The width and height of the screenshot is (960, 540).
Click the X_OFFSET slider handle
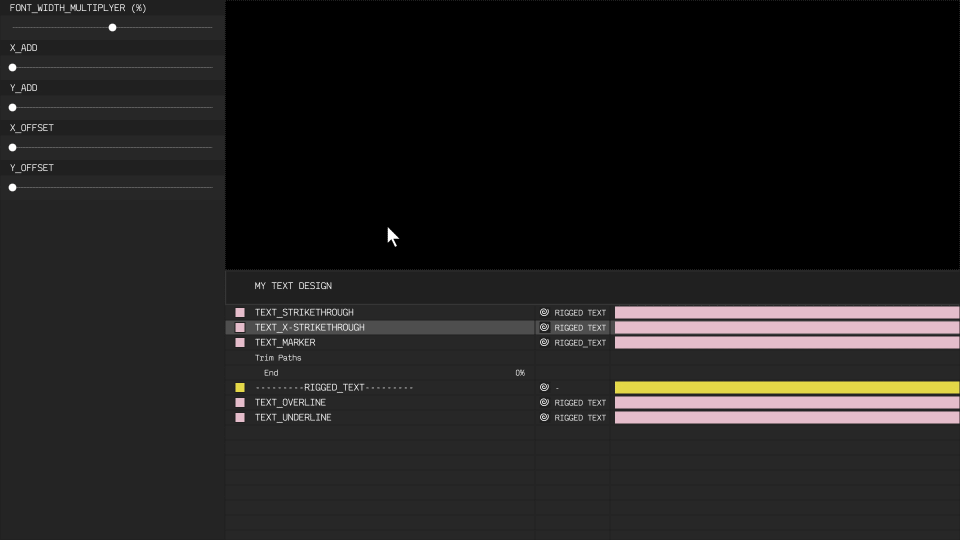point(12,148)
